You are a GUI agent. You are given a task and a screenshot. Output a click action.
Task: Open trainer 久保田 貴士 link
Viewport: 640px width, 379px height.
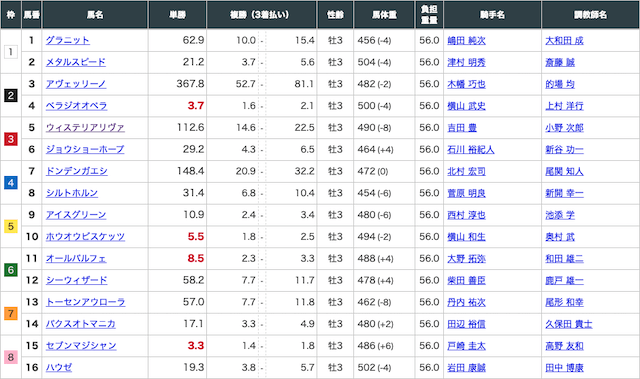click(569, 324)
